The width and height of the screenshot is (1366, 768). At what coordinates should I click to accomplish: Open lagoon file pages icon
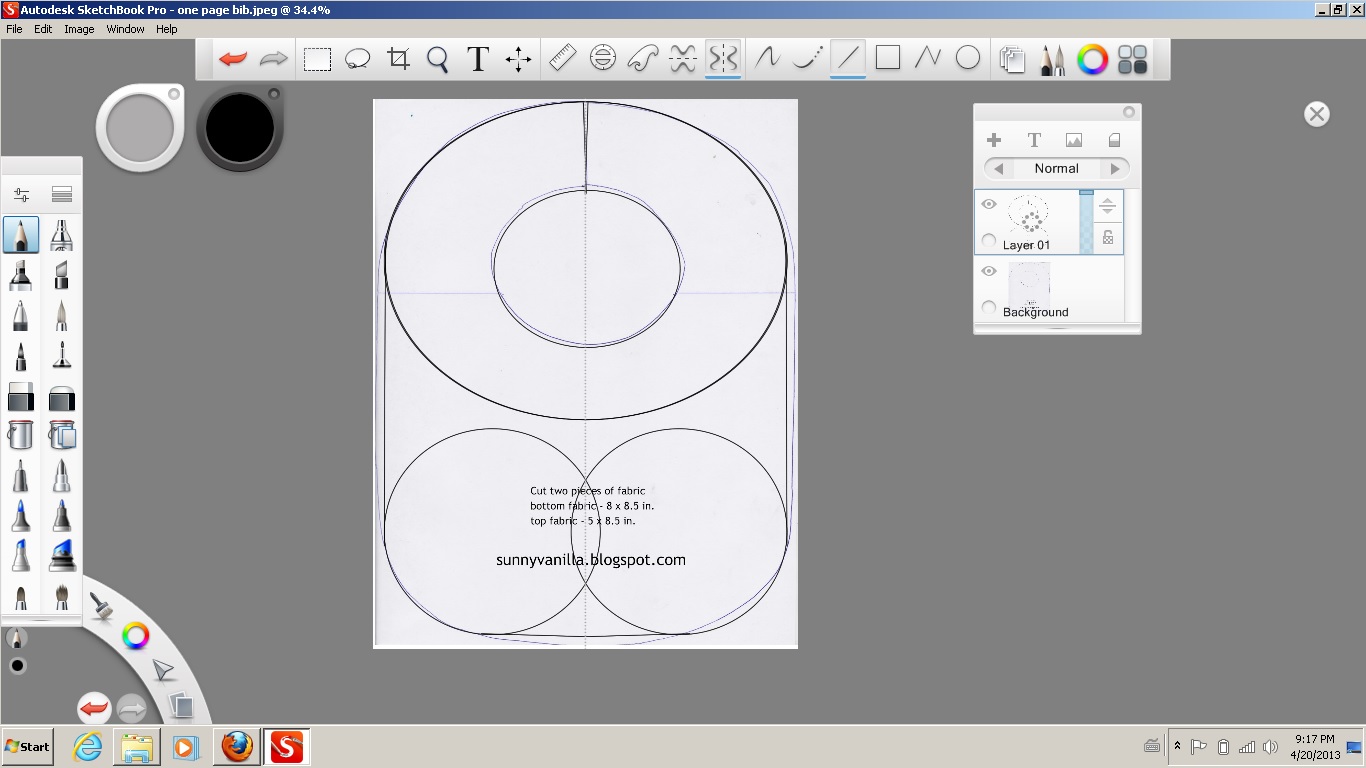point(181,706)
